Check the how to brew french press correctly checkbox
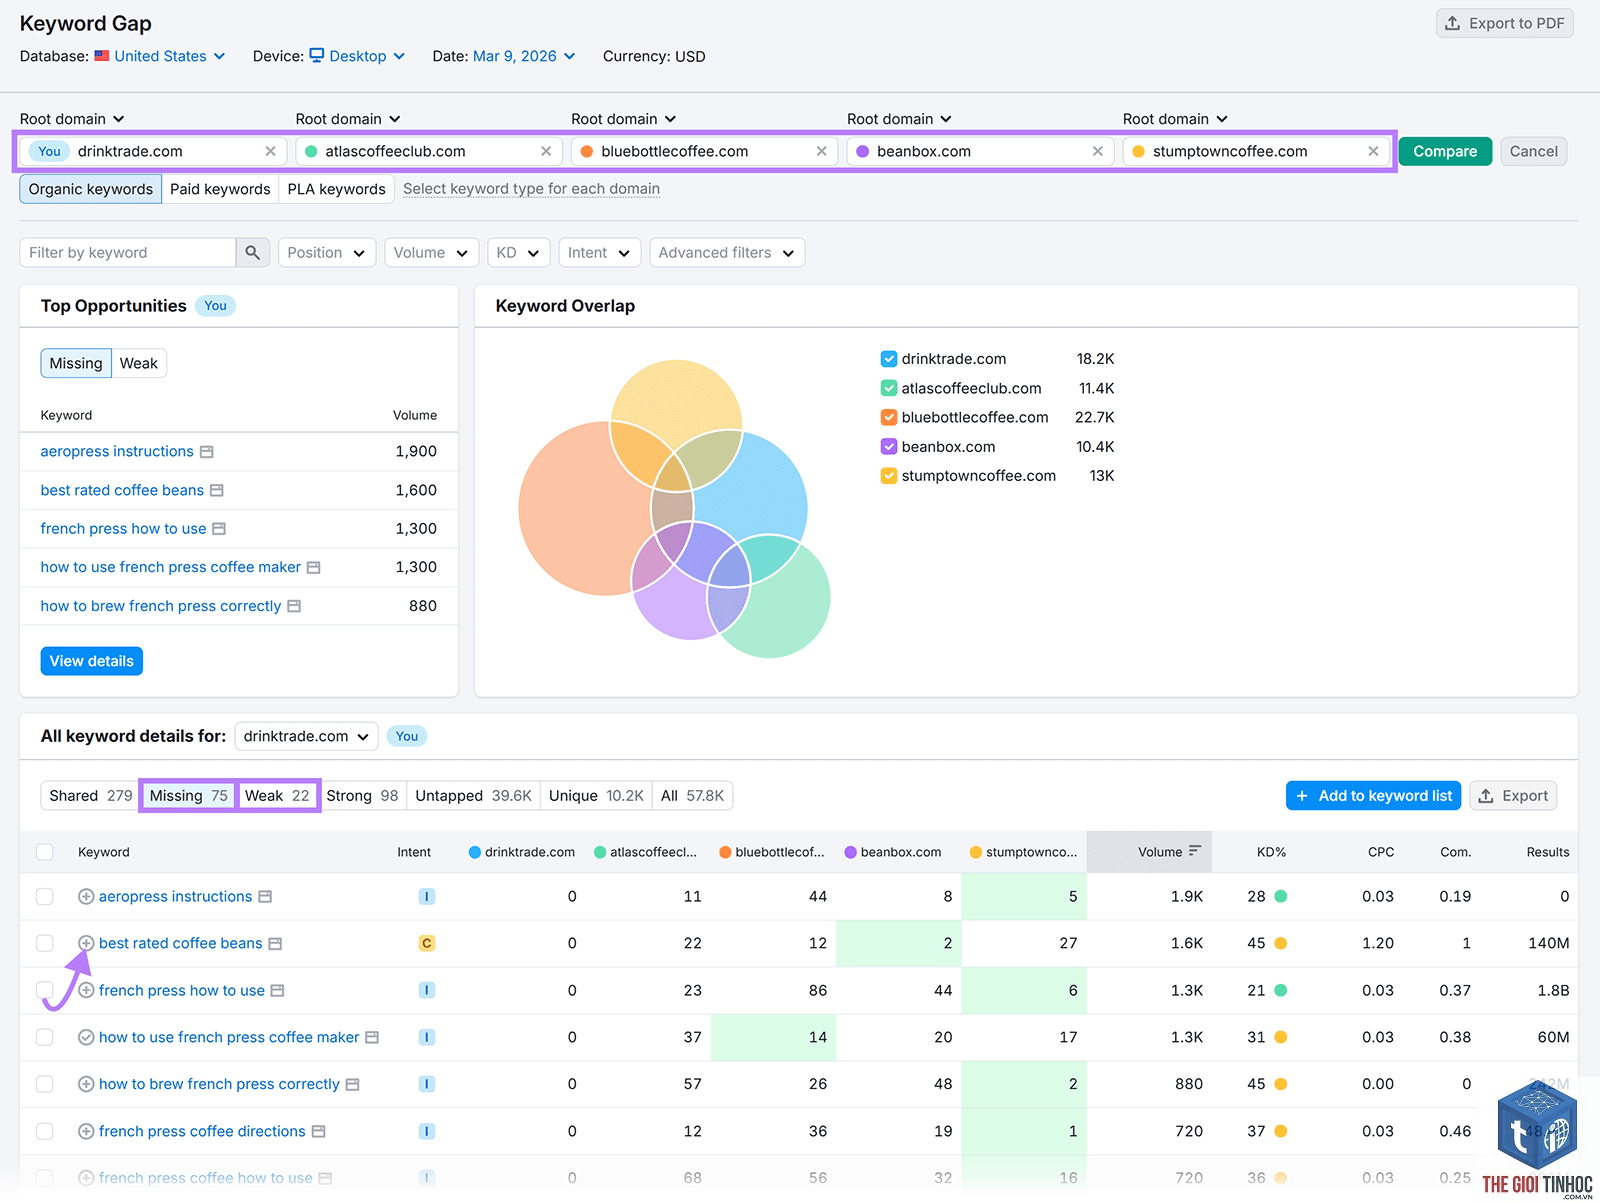1600x1202 pixels. pyautogui.click(x=44, y=1084)
